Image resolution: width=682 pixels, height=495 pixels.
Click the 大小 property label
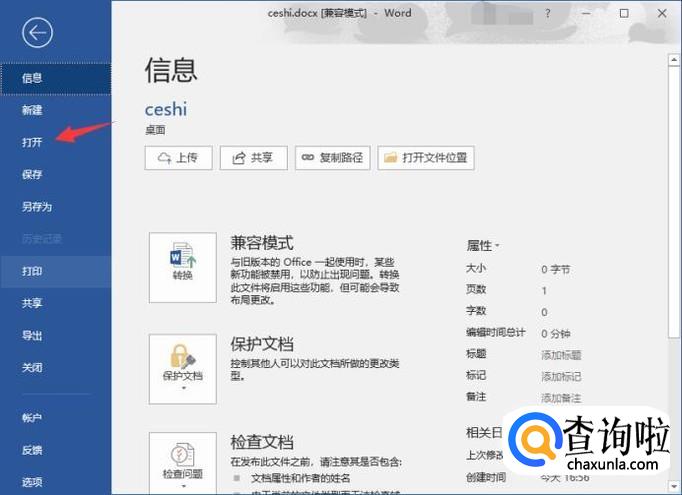[x=476, y=268]
